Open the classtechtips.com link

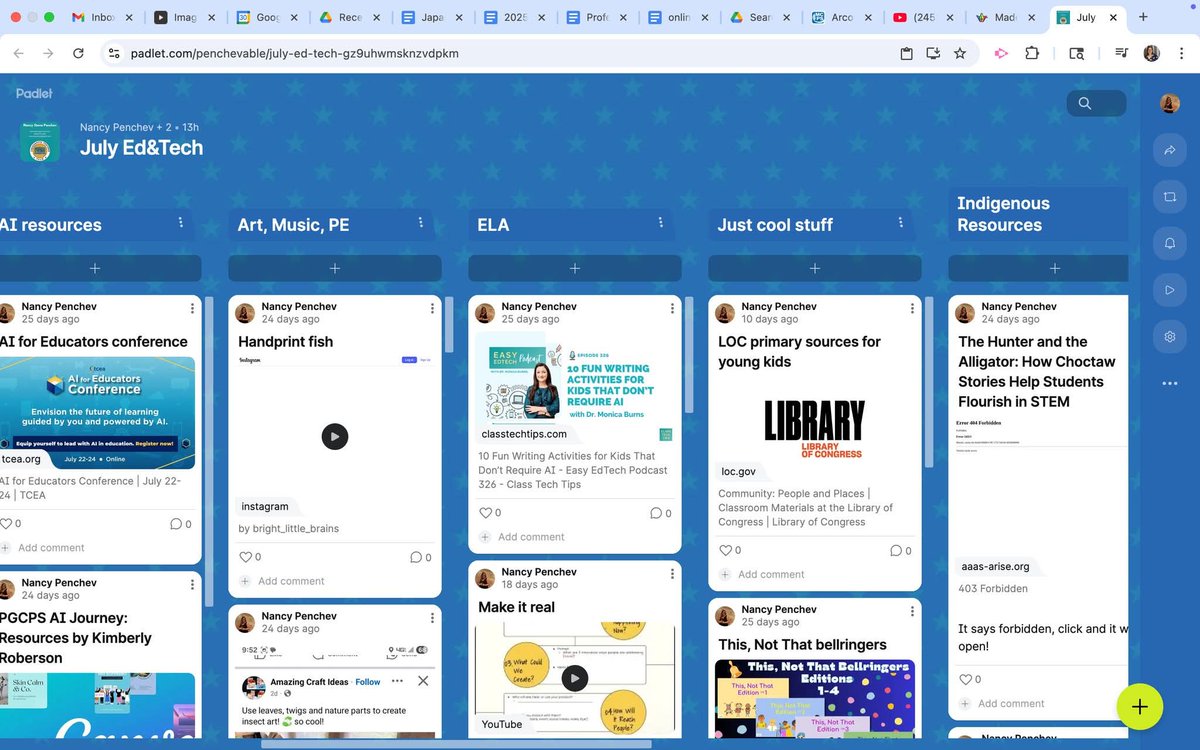[x=524, y=434]
